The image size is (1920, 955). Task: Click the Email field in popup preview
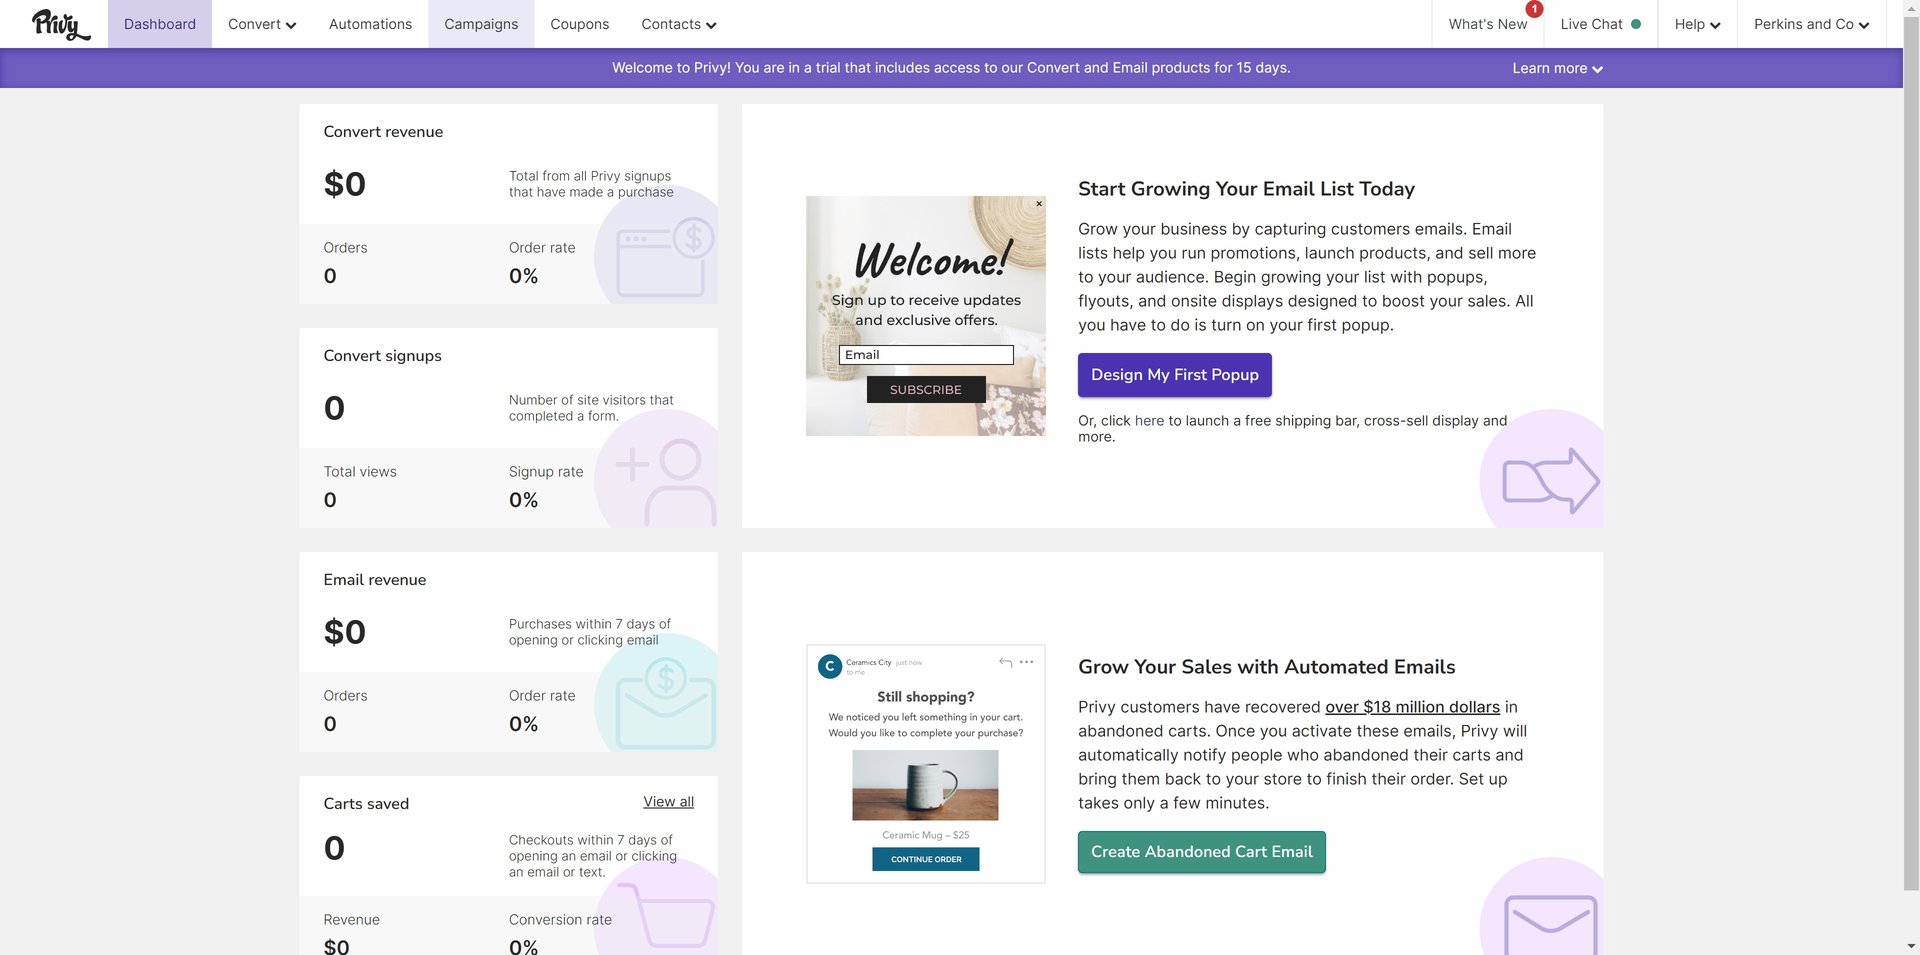click(926, 355)
